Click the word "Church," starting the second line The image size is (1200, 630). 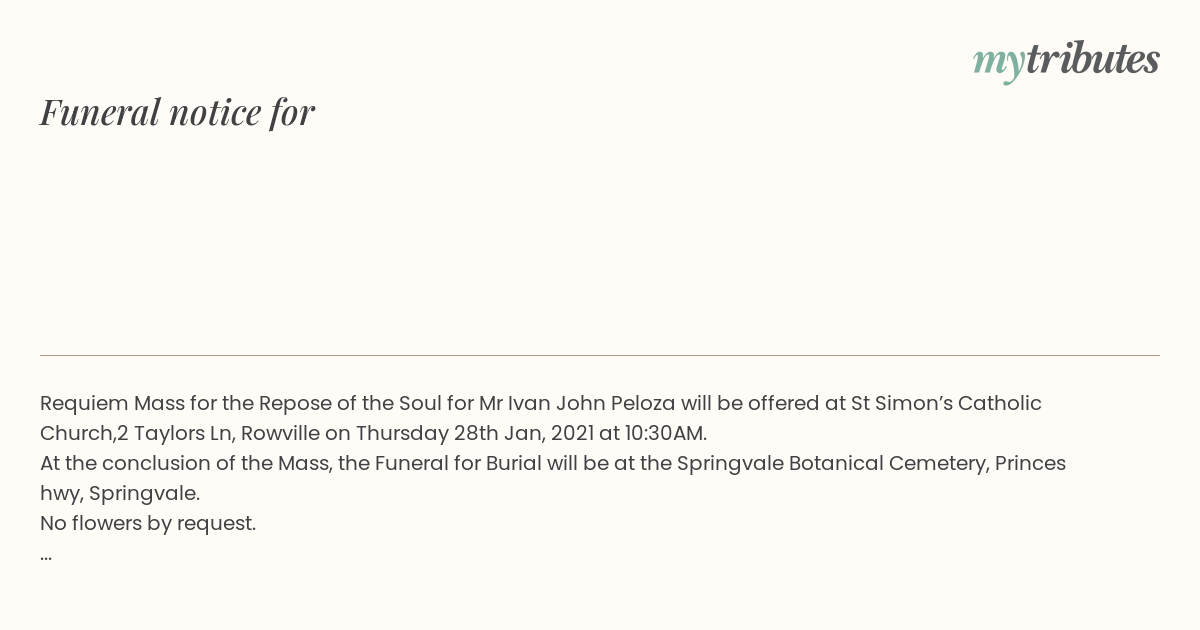78,433
